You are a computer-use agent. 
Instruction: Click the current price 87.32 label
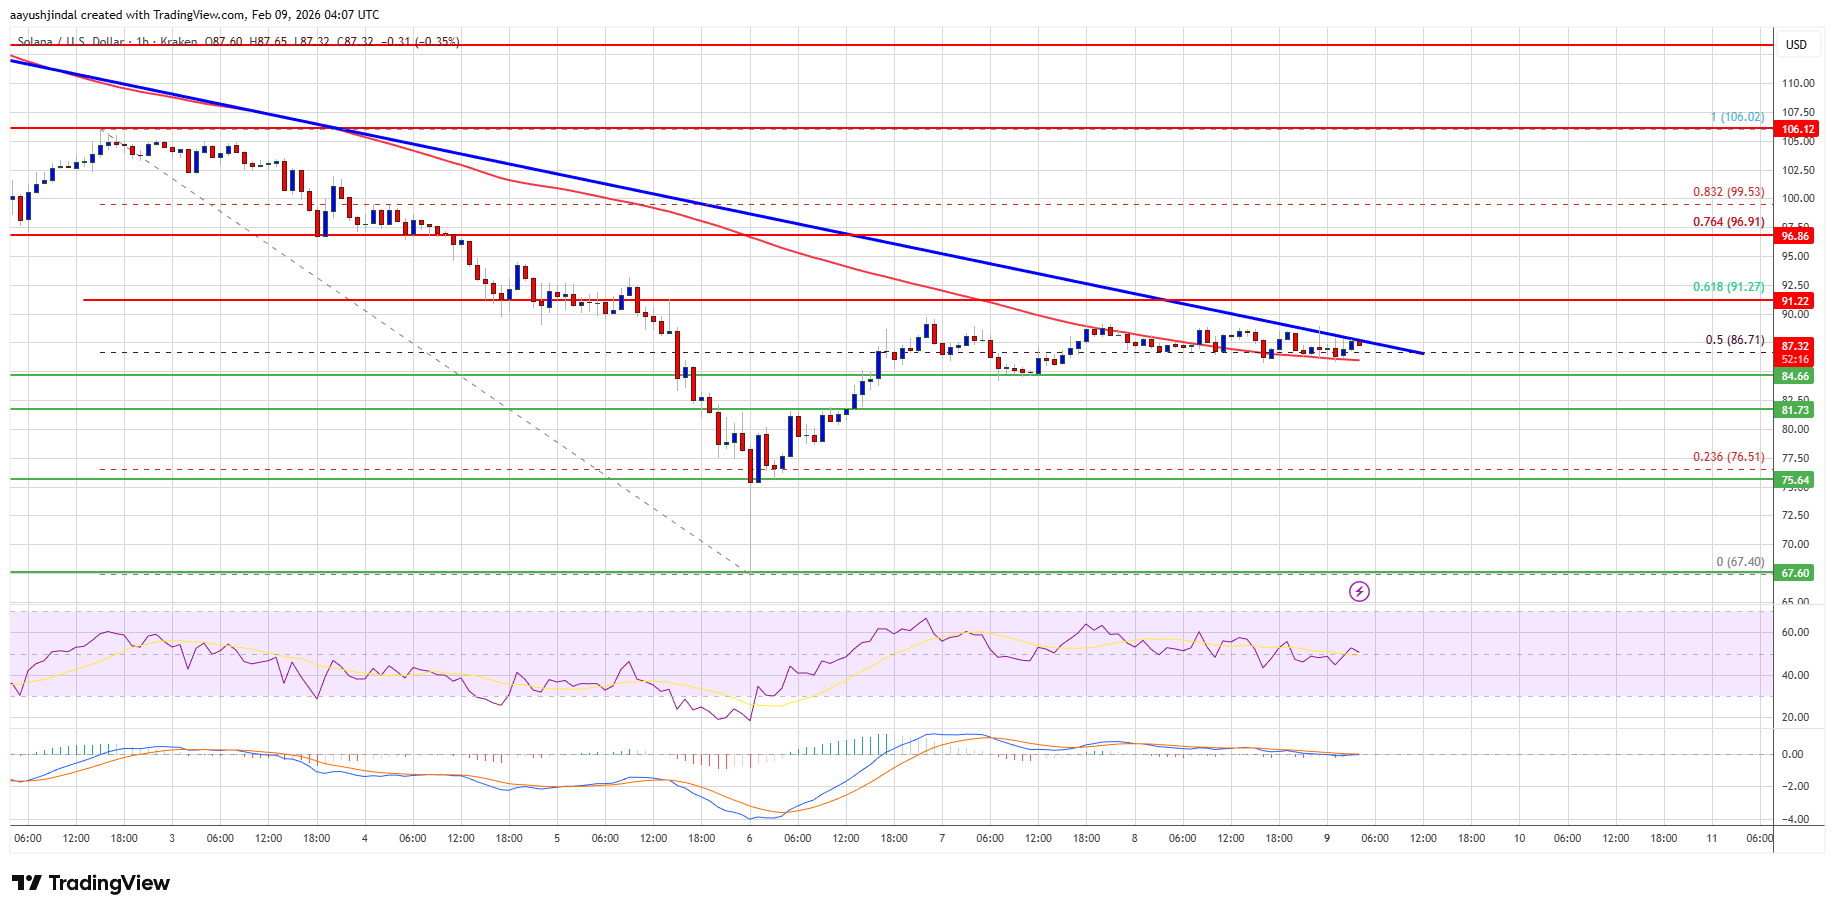click(x=1796, y=346)
